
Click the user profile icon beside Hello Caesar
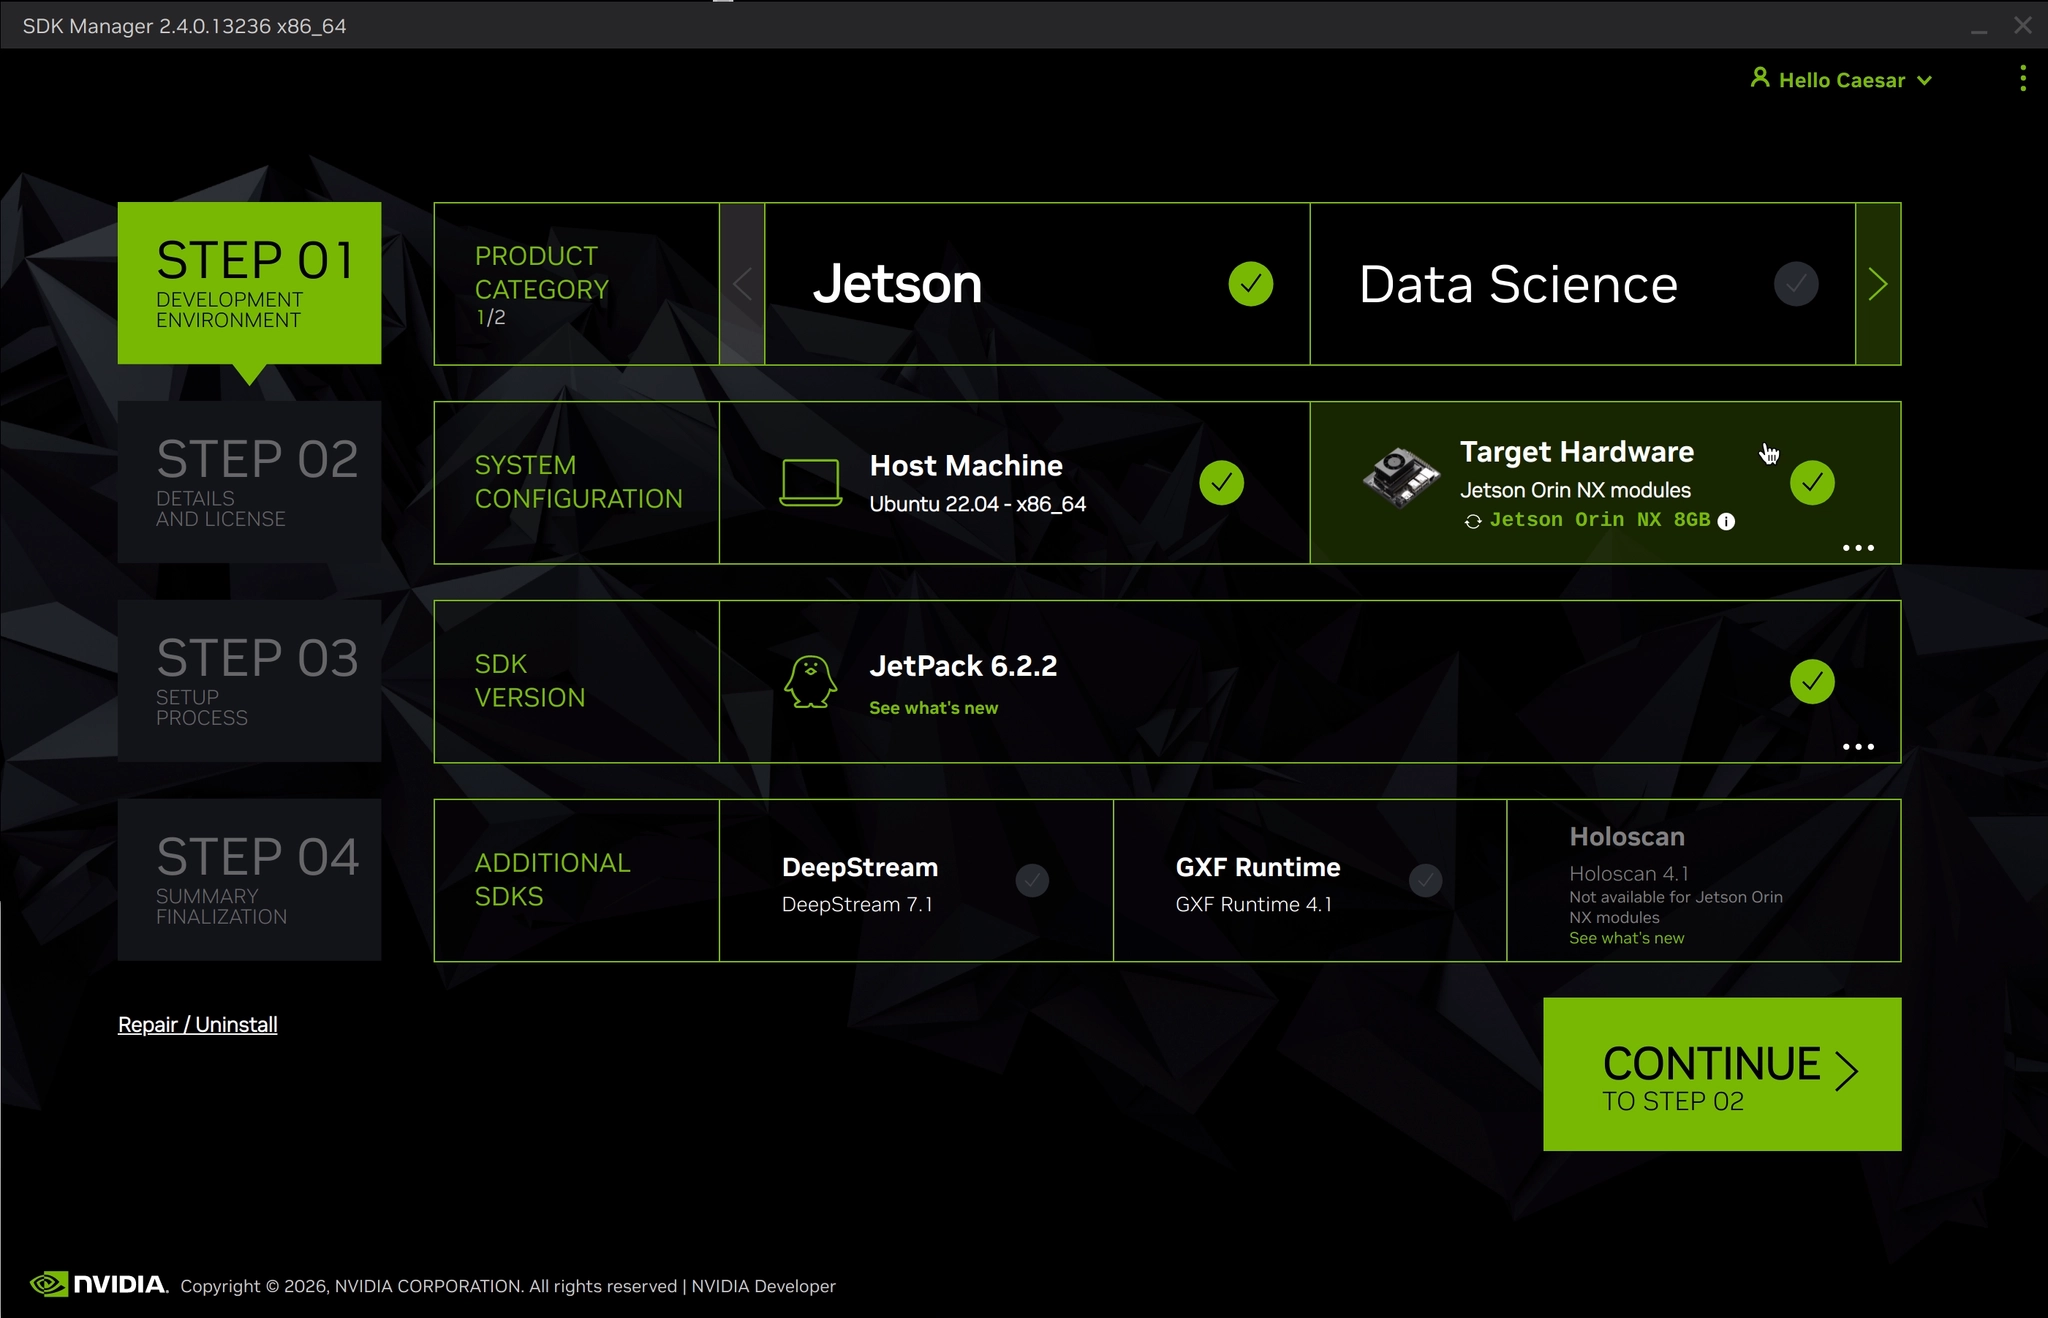(1760, 78)
